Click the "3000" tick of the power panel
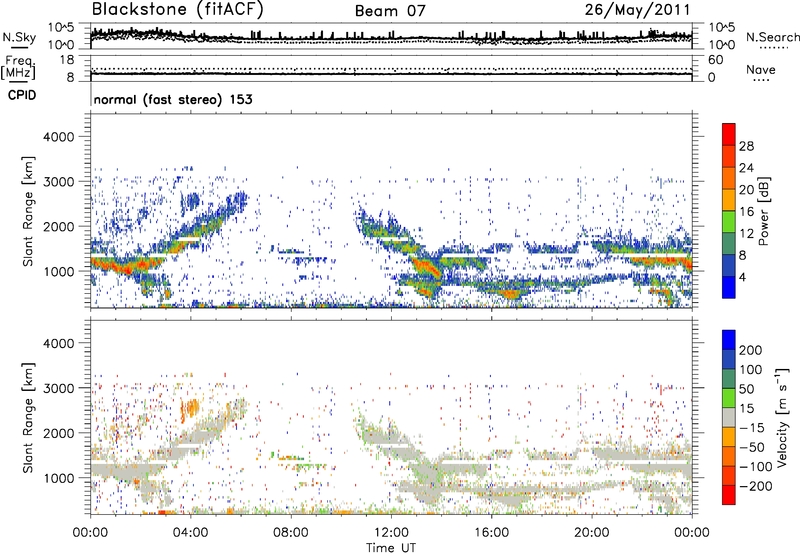 coord(59,182)
